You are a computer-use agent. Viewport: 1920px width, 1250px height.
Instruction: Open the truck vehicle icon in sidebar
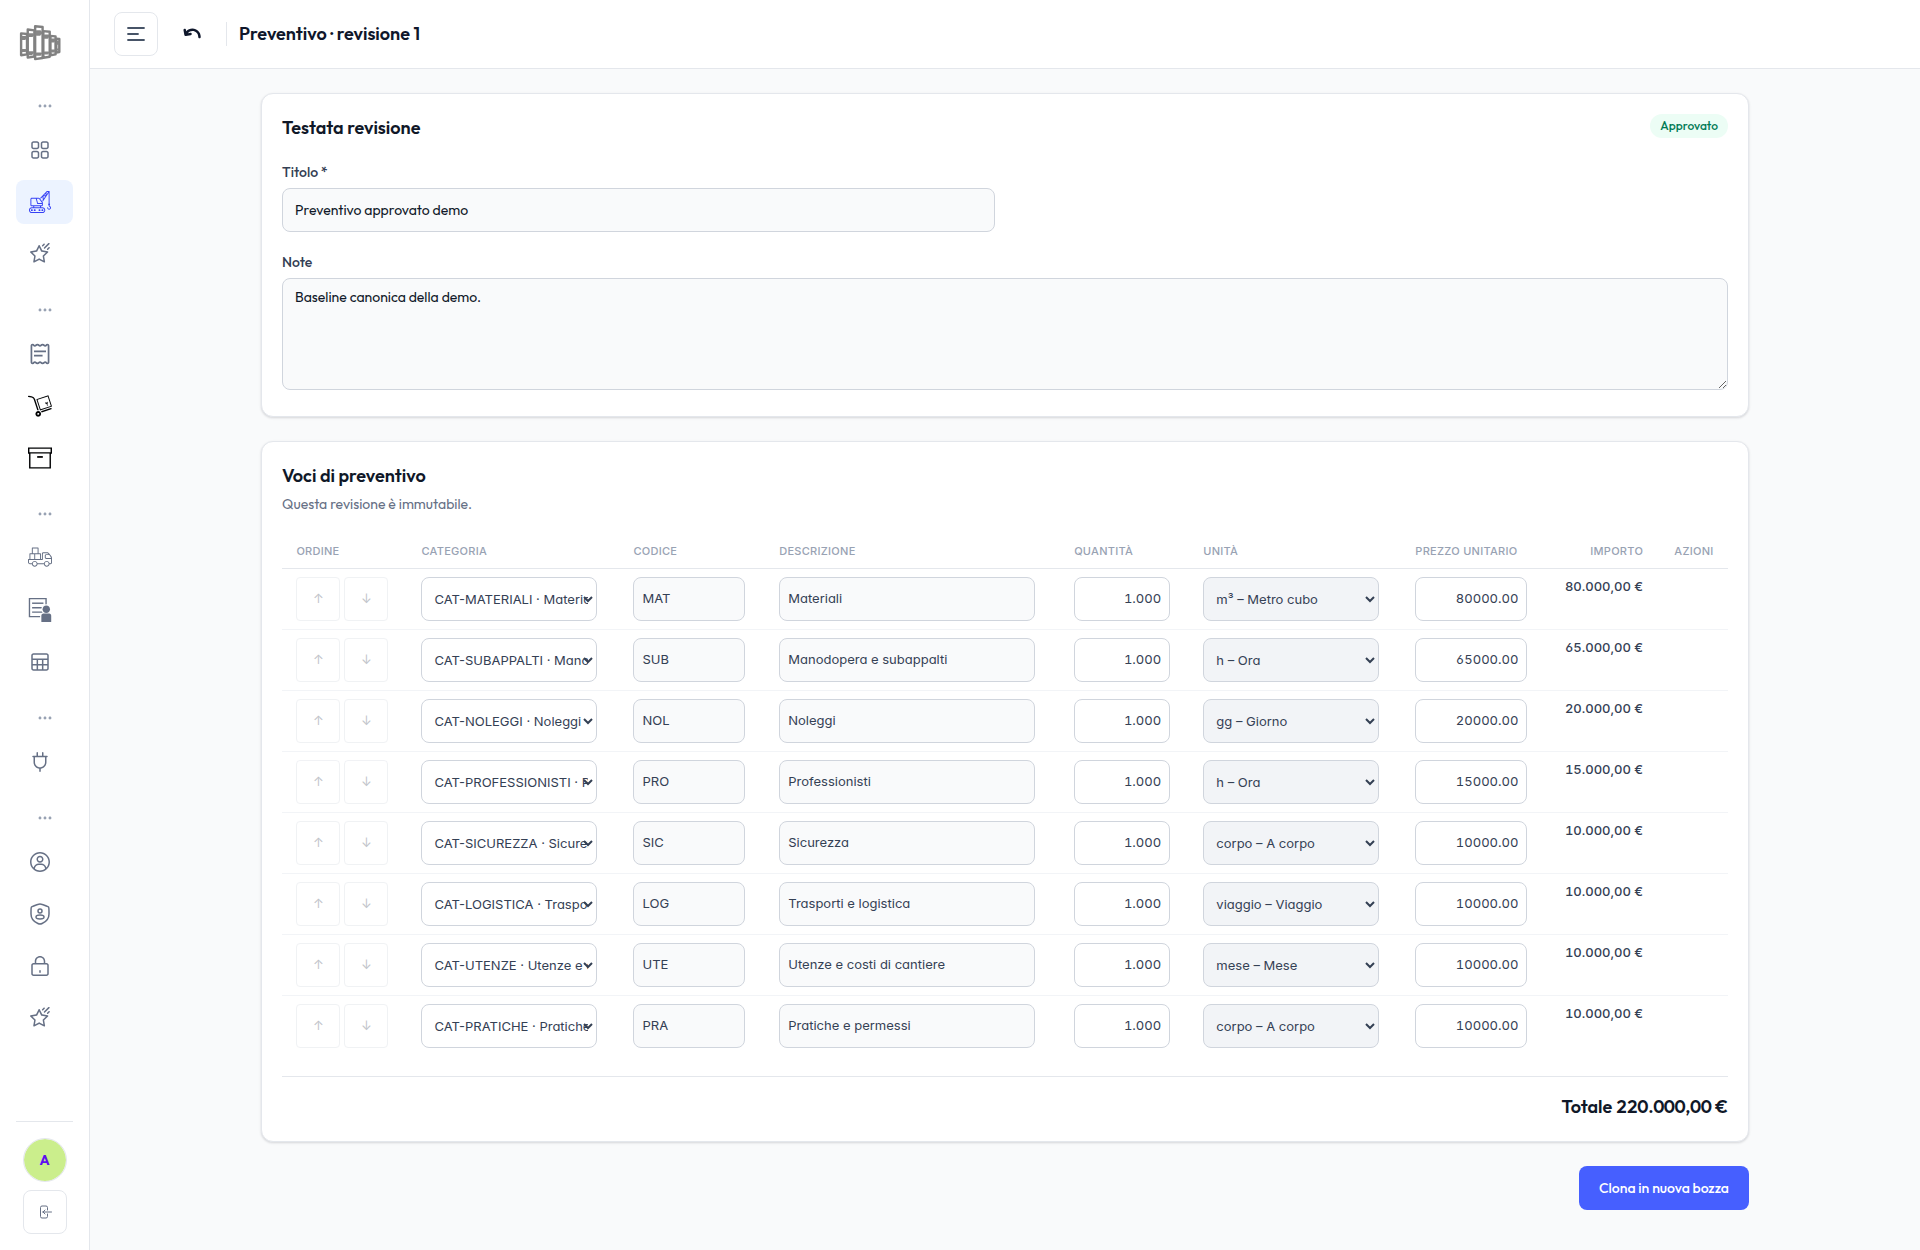40,558
